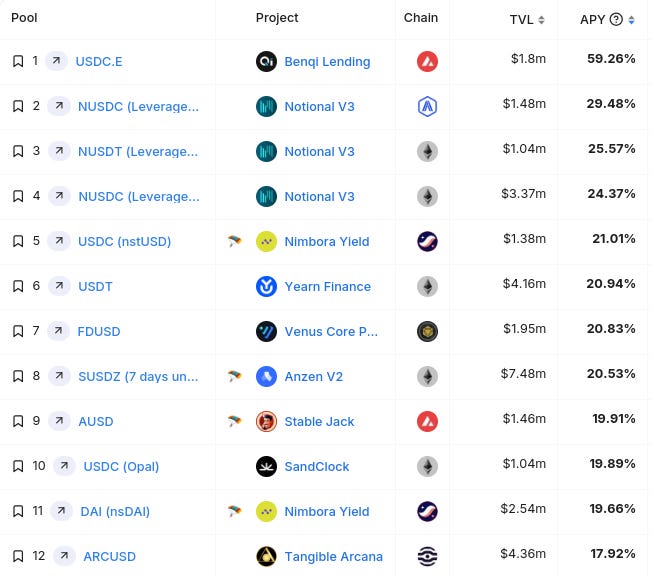This screenshot has width=651, height=576.
Task: Open the NUSDT (Leverage... pool link
Action: (x=138, y=152)
